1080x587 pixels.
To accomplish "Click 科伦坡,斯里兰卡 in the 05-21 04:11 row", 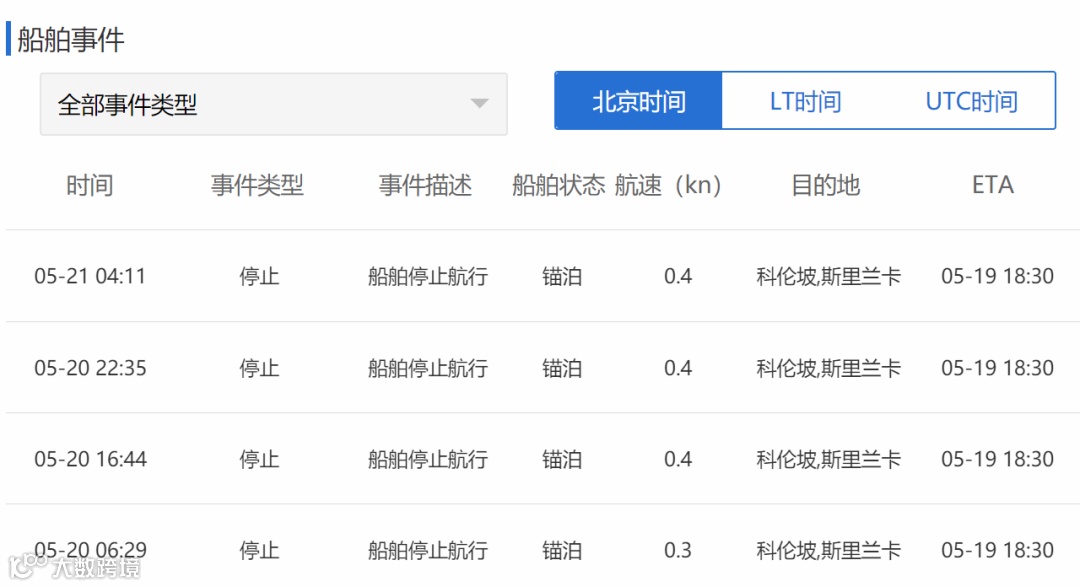I will 829,276.
